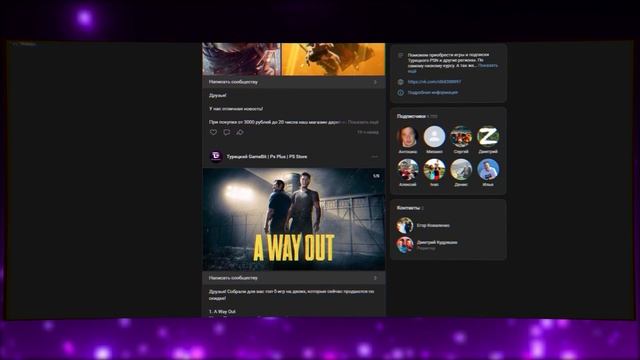Open contact name Егор Коваленко
The height and width of the screenshot is (360, 640).
[433, 225]
